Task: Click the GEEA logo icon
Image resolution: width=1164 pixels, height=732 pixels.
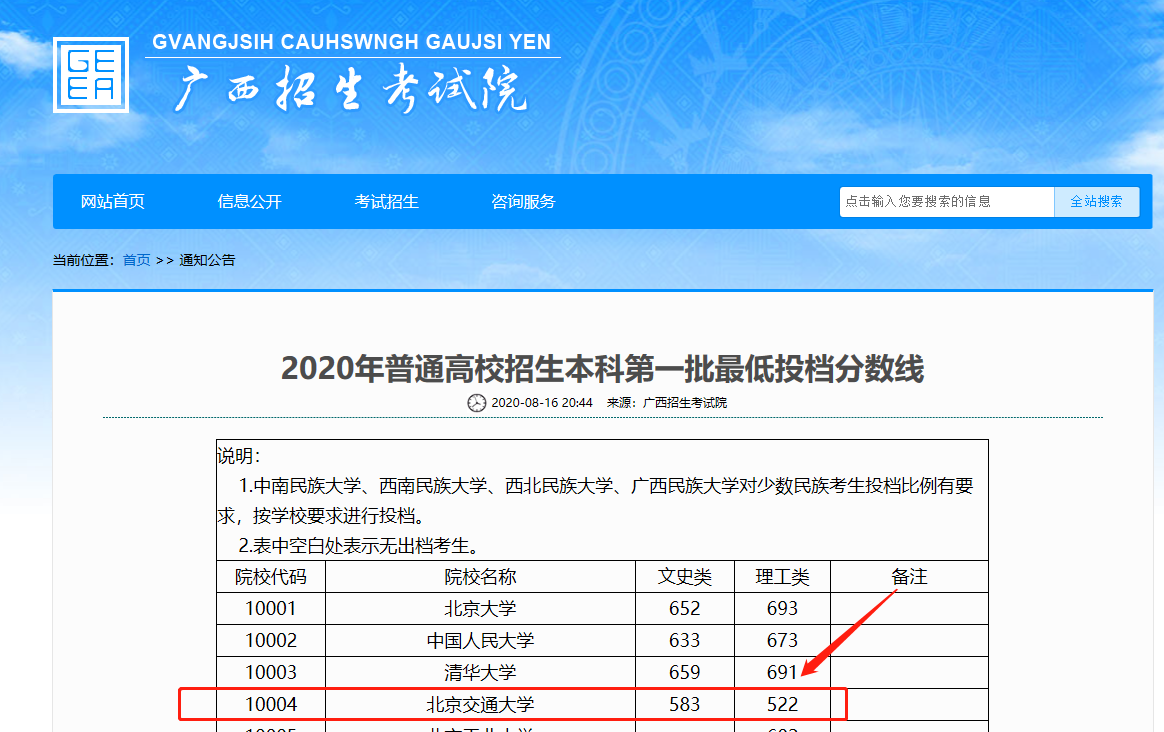Action: 91,75
